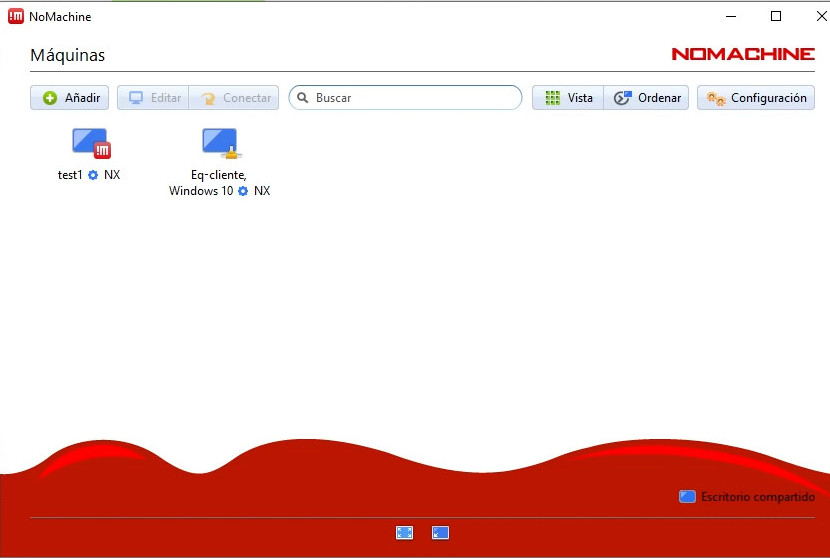Viewport: 830px width, 558px height.
Task: Click the Conectar toolbar button
Action: 235,98
